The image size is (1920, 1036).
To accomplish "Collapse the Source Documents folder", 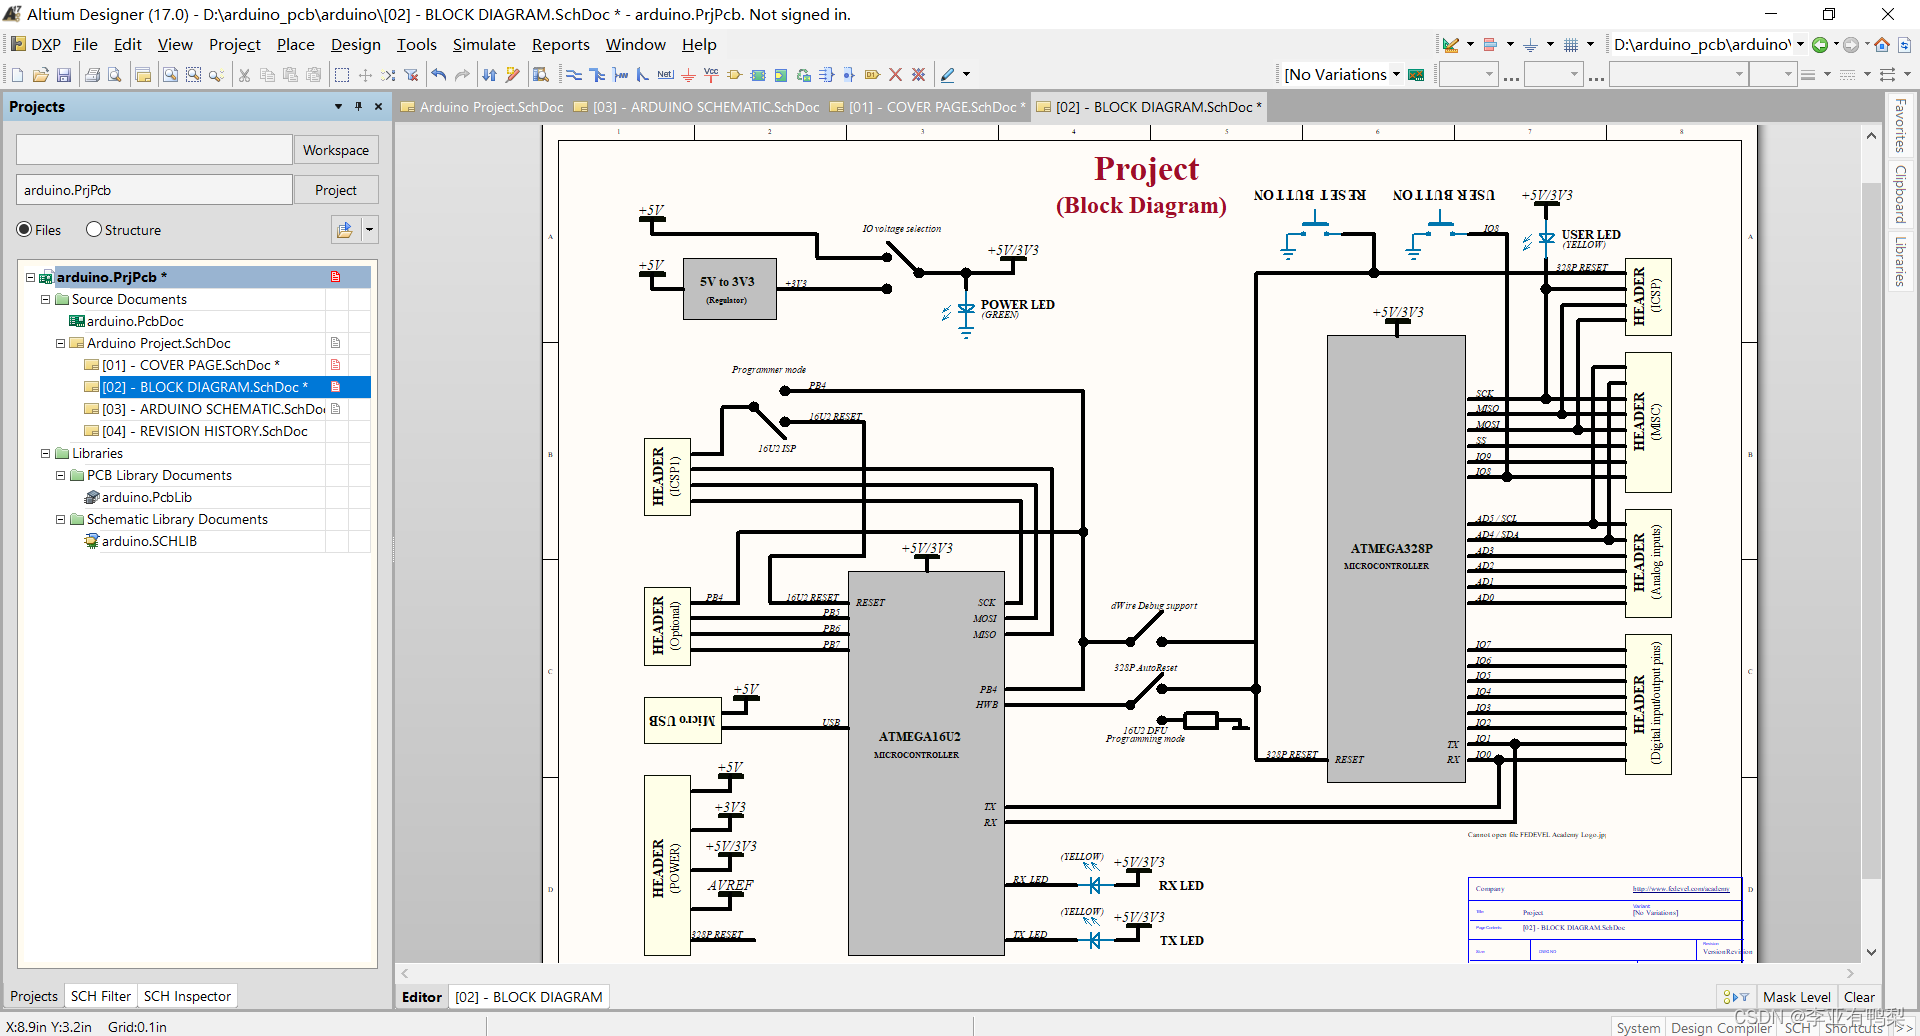I will pyautogui.click(x=45, y=299).
